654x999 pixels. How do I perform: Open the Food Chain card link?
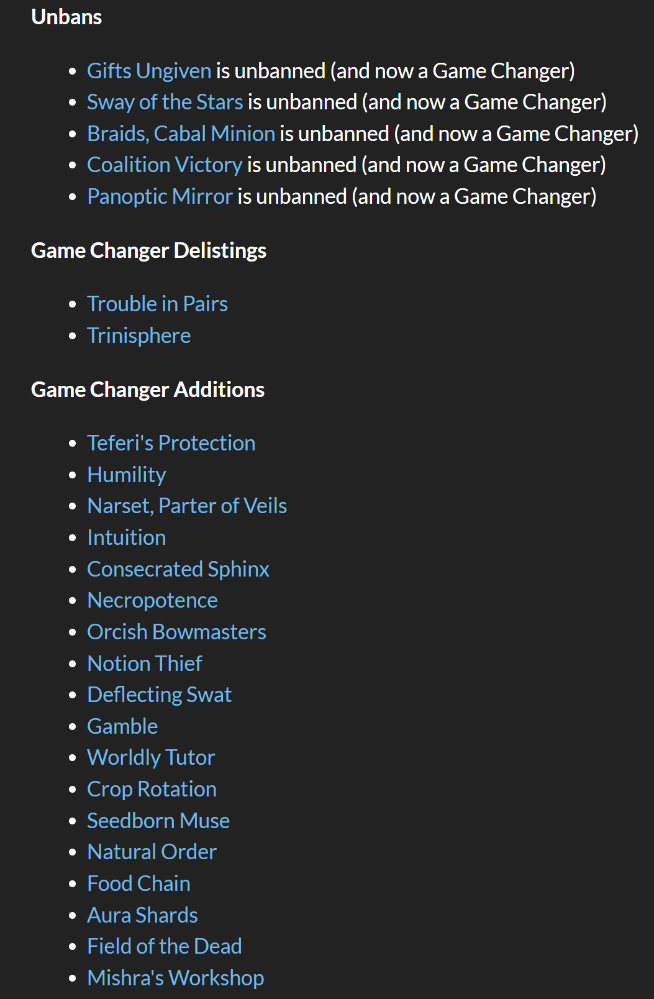pyautogui.click(x=138, y=884)
